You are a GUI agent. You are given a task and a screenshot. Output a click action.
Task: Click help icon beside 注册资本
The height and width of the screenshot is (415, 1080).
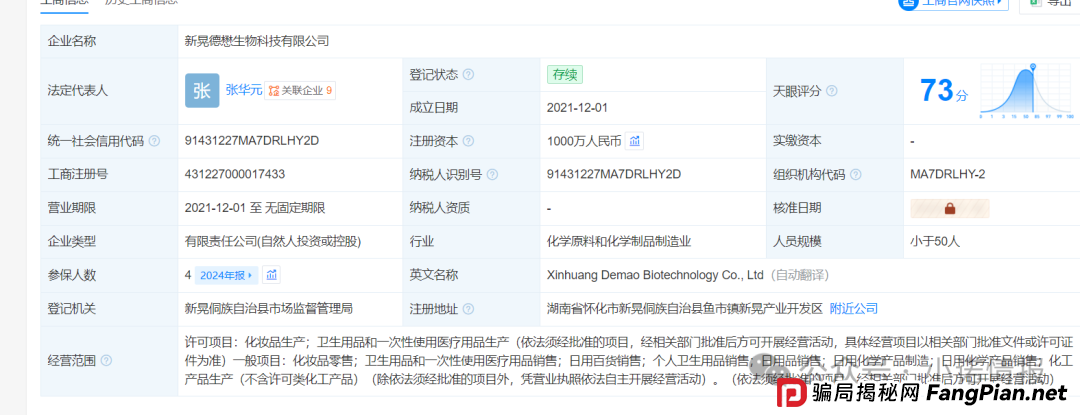pos(468,141)
